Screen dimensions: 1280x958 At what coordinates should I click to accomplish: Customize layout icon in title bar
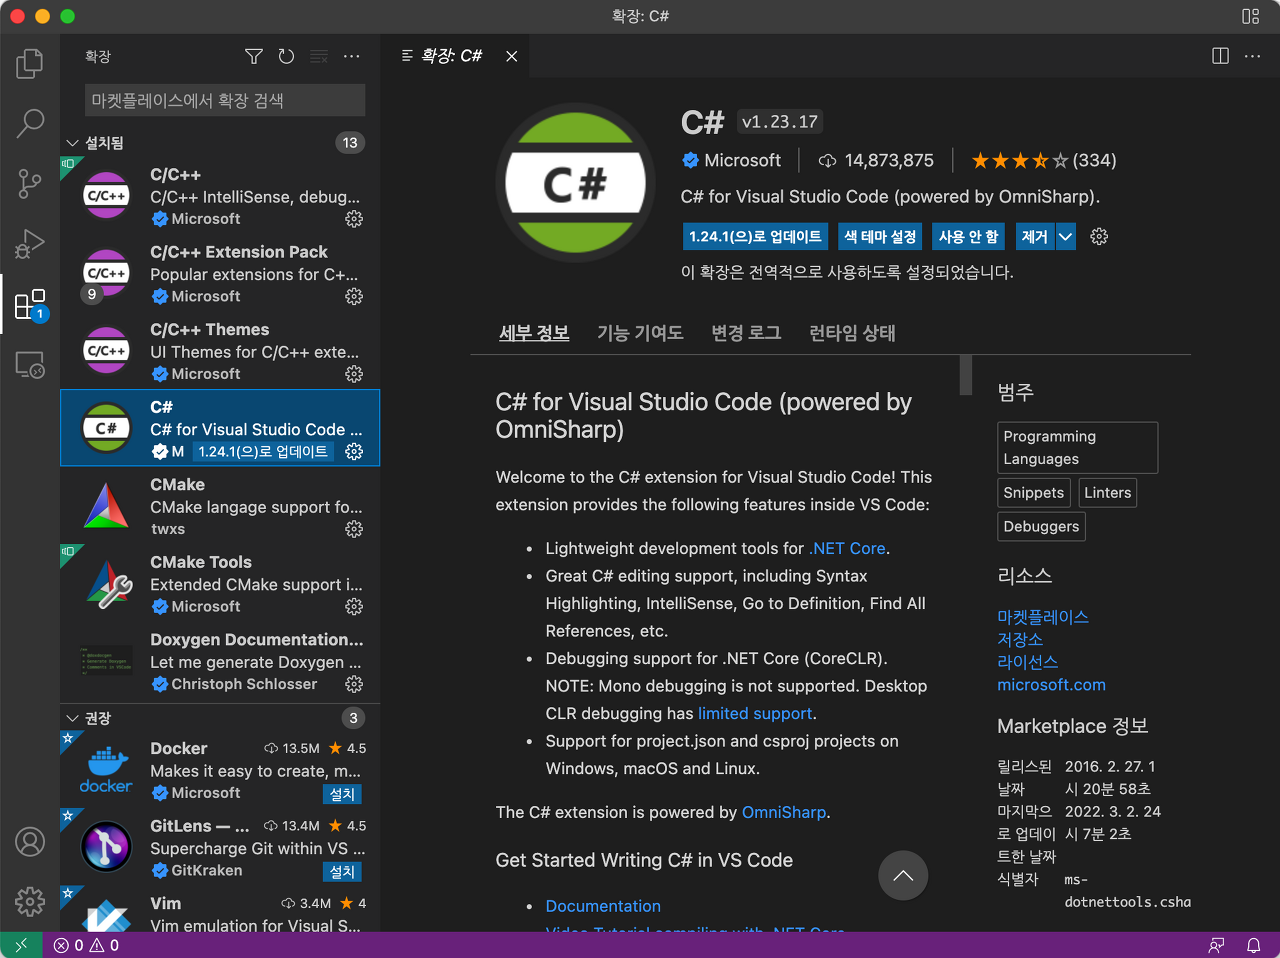(1250, 16)
